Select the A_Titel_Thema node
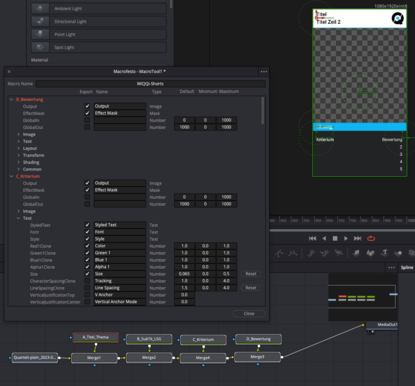Image resolution: width=415 pixels, height=386 pixels. tap(96, 337)
